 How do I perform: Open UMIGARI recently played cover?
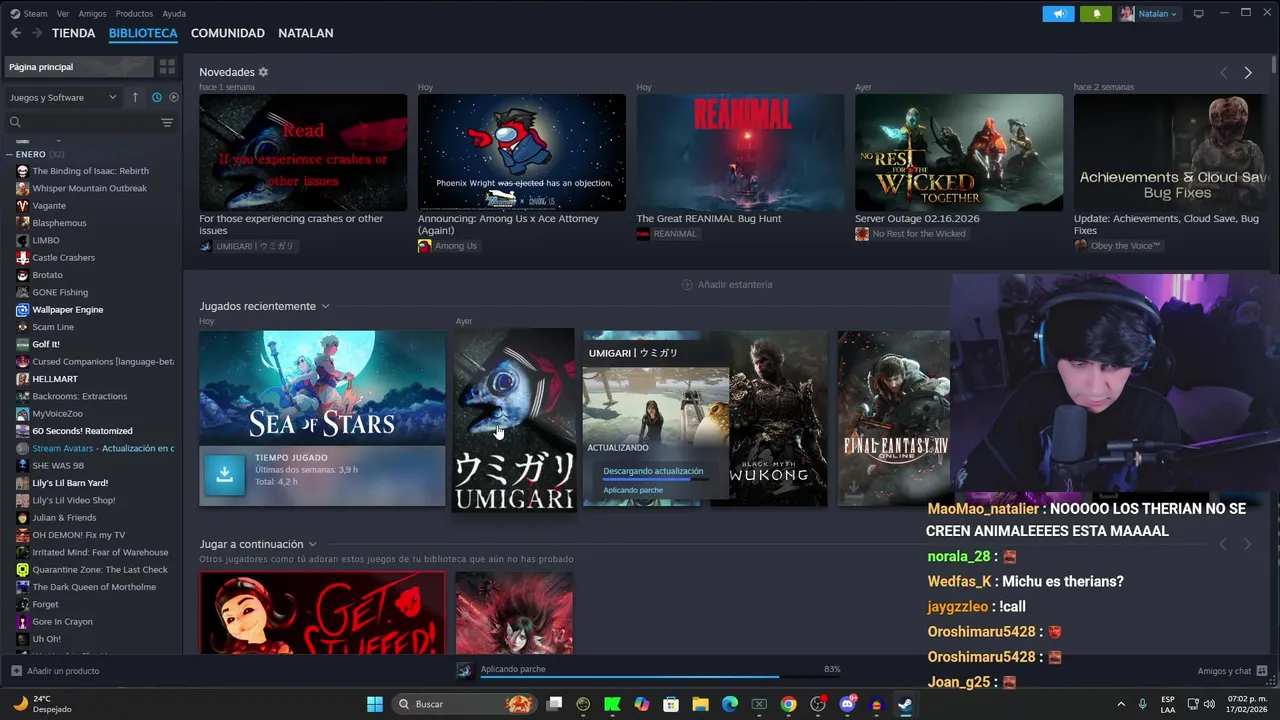pyautogui.click(x=514, y=420)
